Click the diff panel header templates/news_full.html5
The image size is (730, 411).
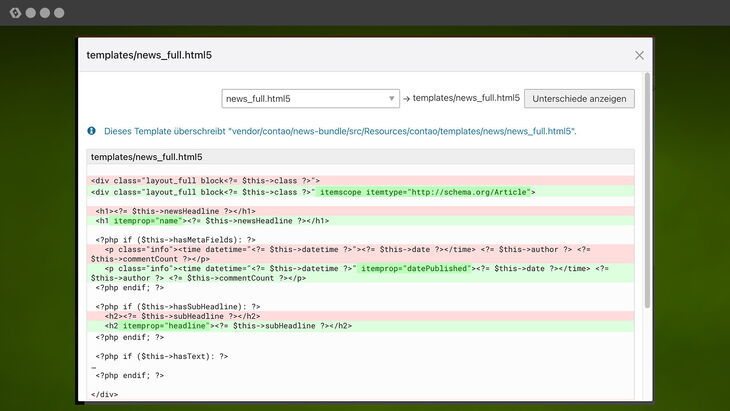147,157
